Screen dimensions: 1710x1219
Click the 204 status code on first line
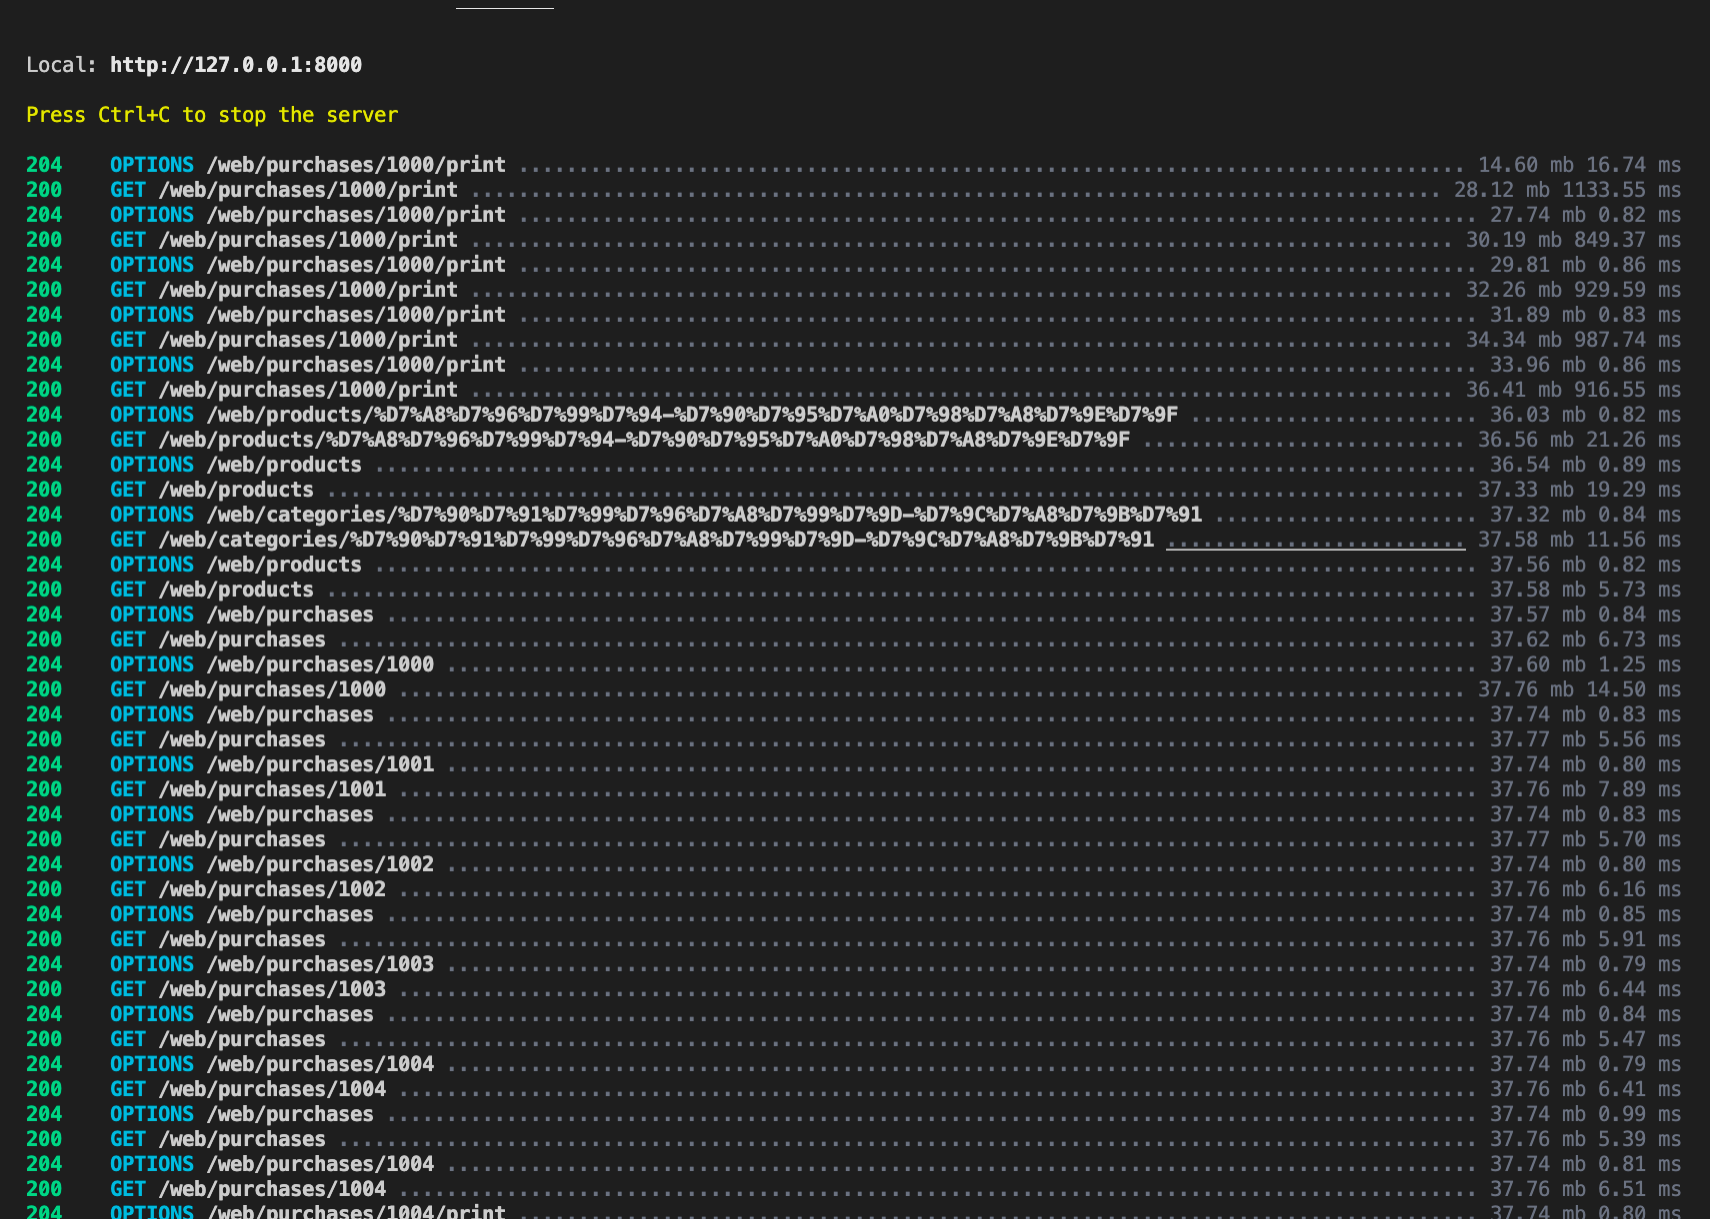(x=43, y=164)
